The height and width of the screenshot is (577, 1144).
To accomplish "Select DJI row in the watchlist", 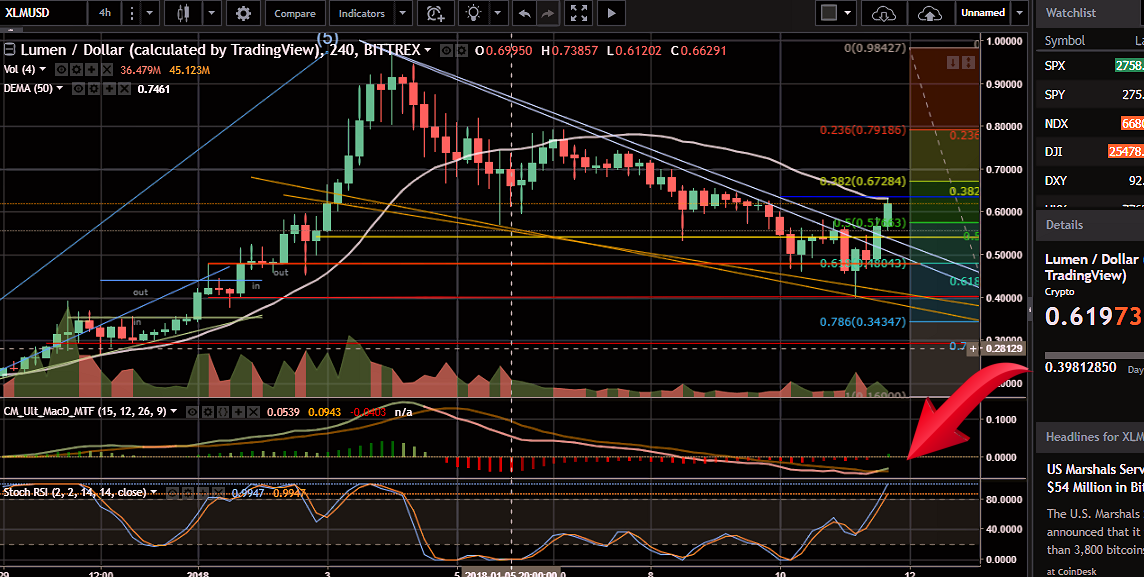I will point(1090,152).
